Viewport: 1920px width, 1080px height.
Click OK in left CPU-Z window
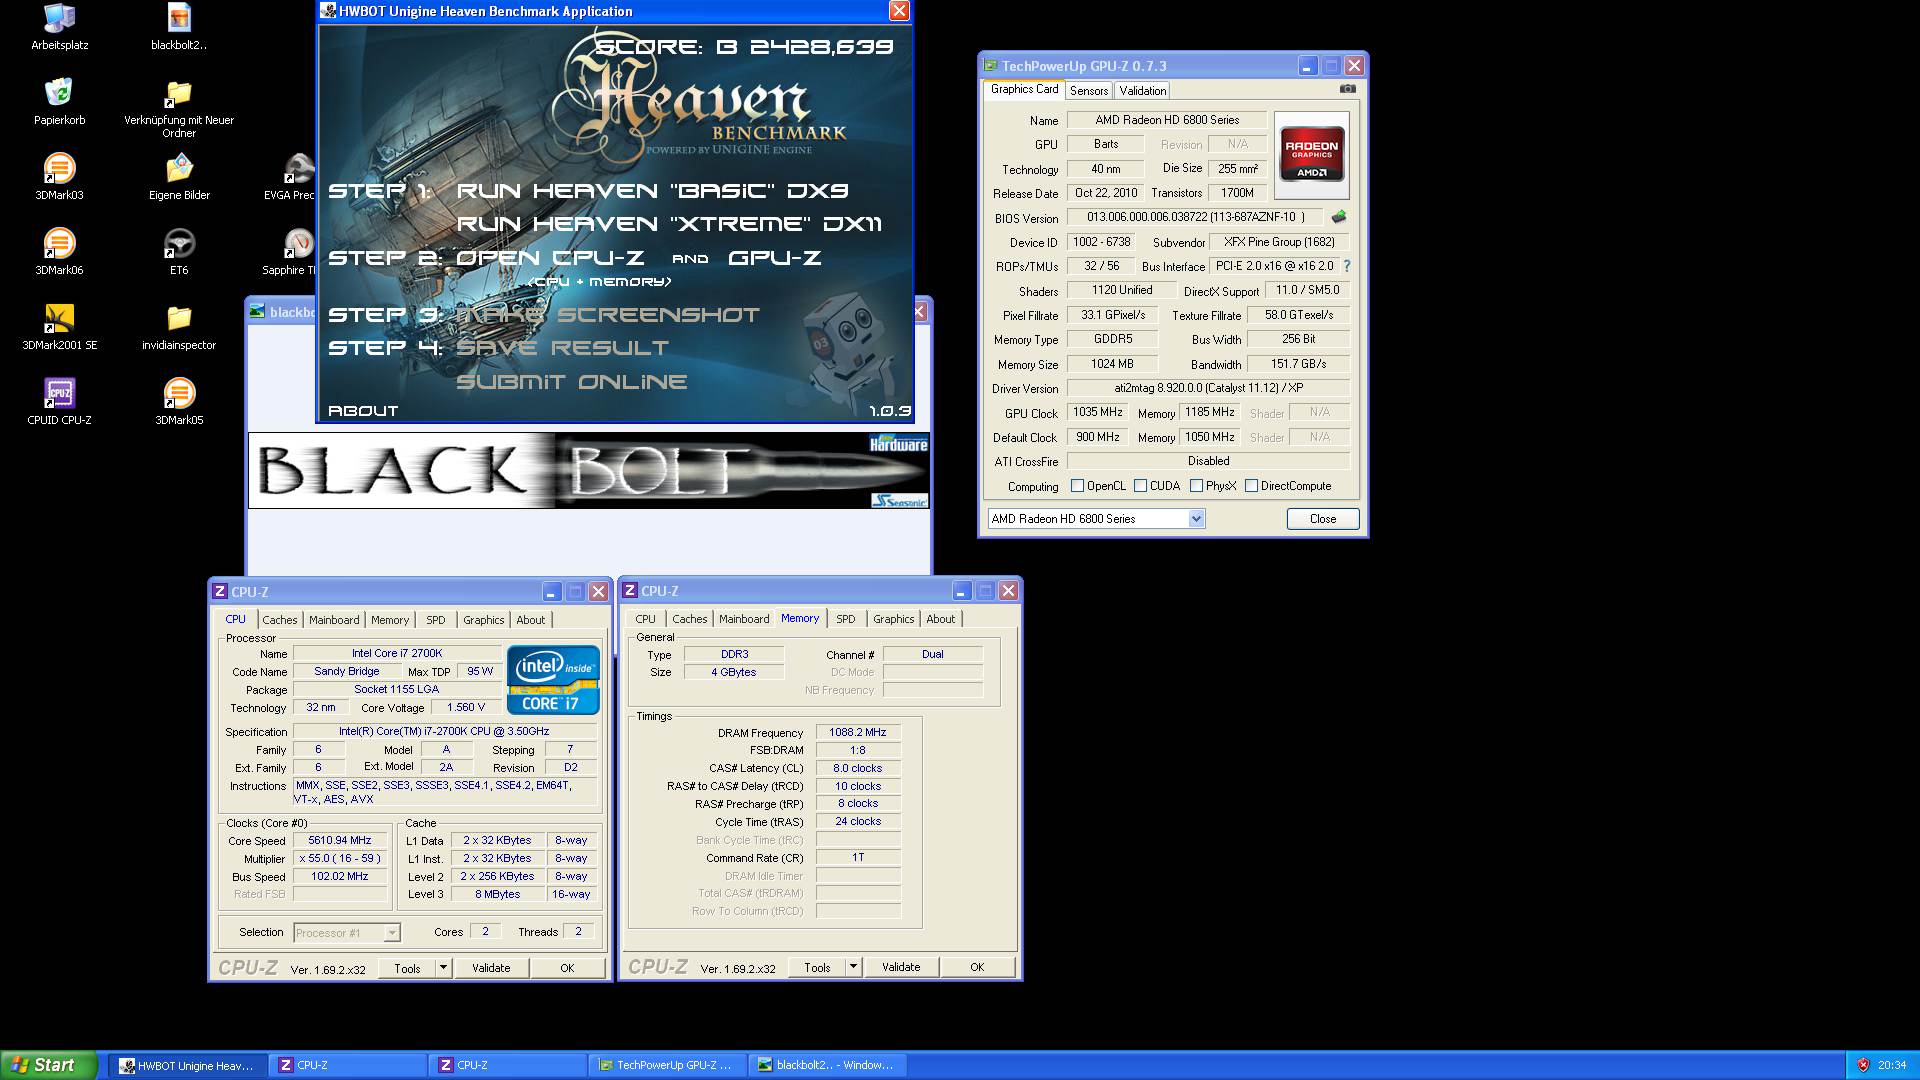pyautogui.click(x=567, y=968)
